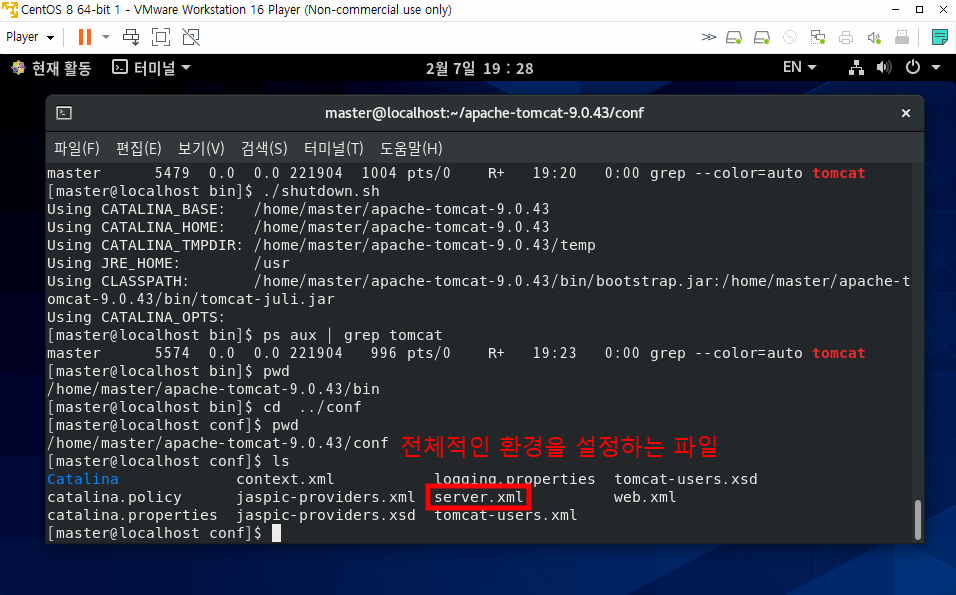Click the tomcat-users.xml file name
The height and width of the screenshot is (595, 956).
pyautogui.click(x=505, y=515)
